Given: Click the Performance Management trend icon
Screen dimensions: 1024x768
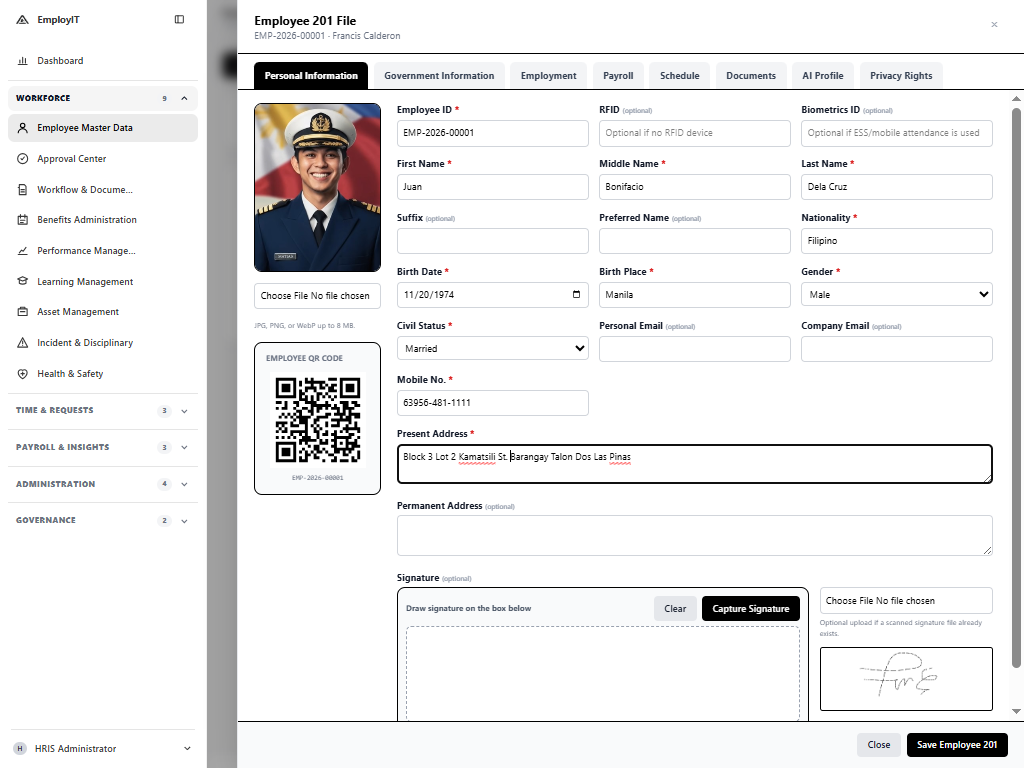Looking at the screenshot, I should (x=22, y=251).
